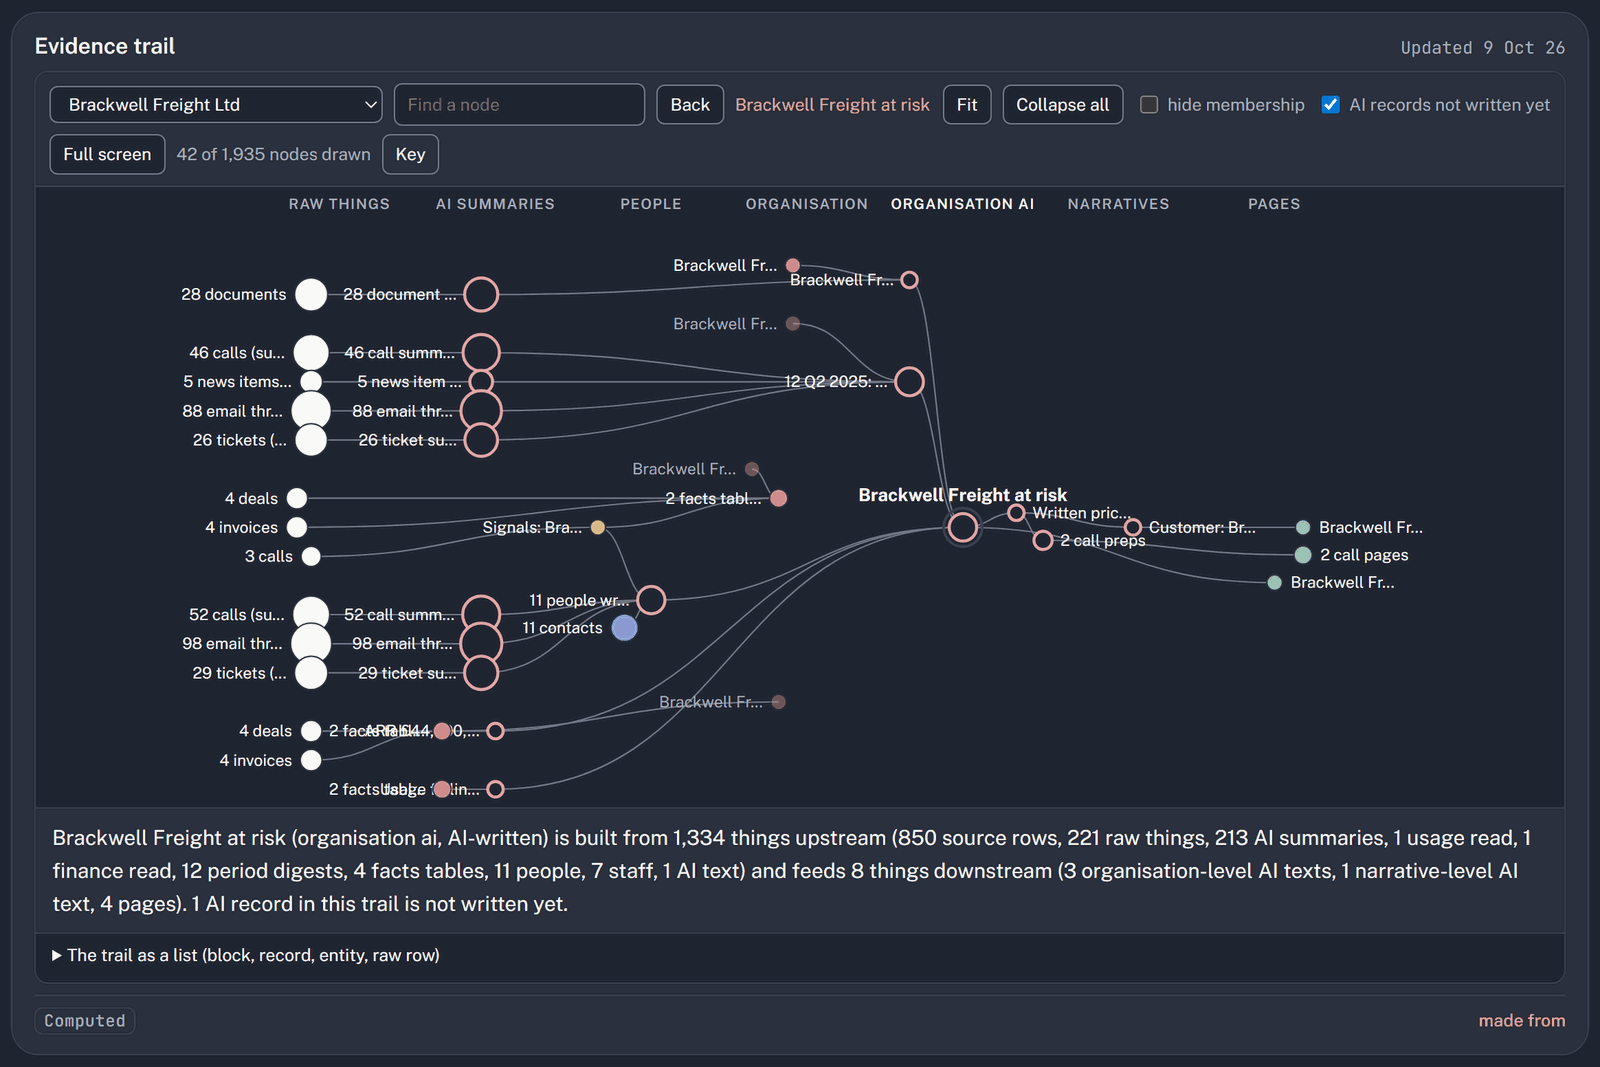
Task: Select the Written pric... ring node
Action: (1016, 513)
